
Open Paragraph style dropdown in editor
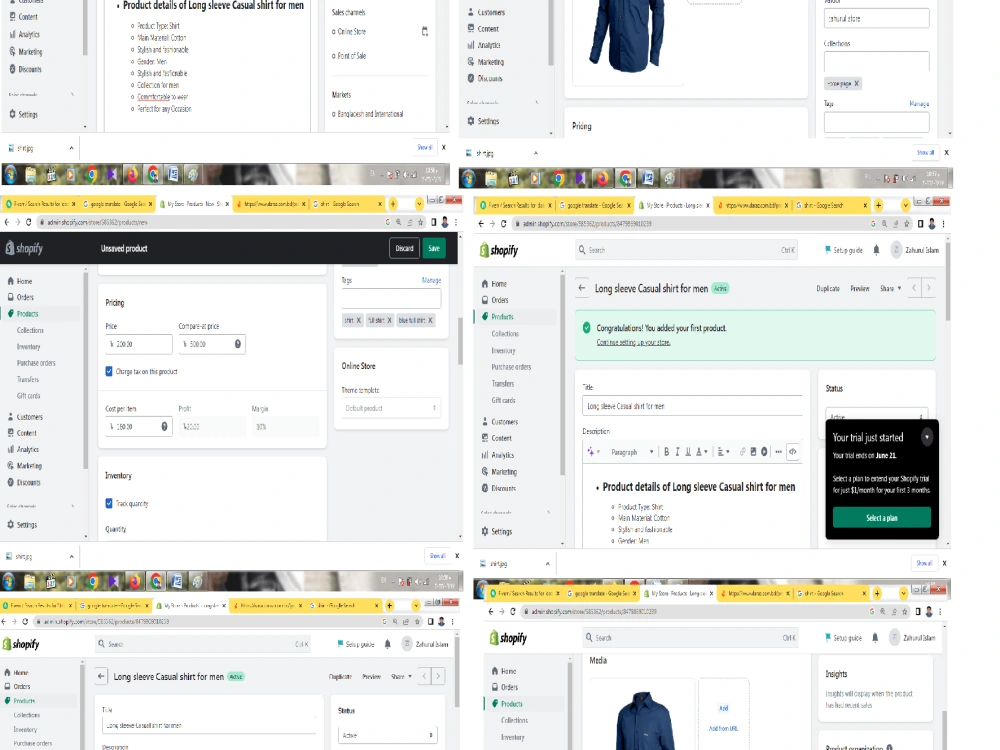point(632,452)
